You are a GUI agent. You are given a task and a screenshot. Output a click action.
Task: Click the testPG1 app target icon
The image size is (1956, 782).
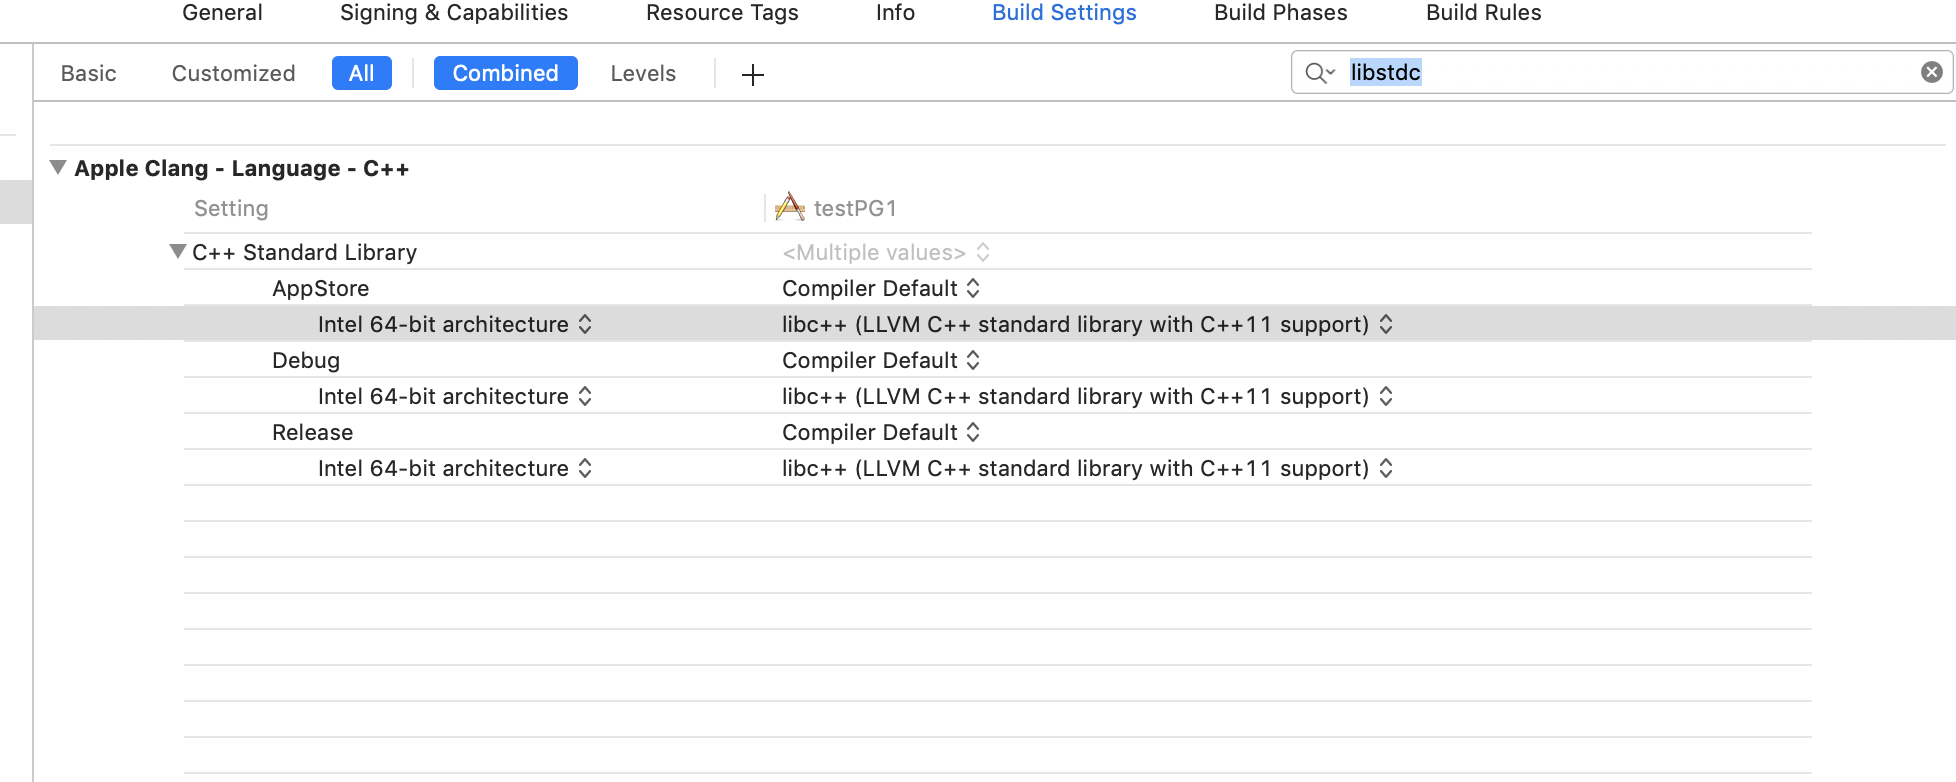point(789,208)
